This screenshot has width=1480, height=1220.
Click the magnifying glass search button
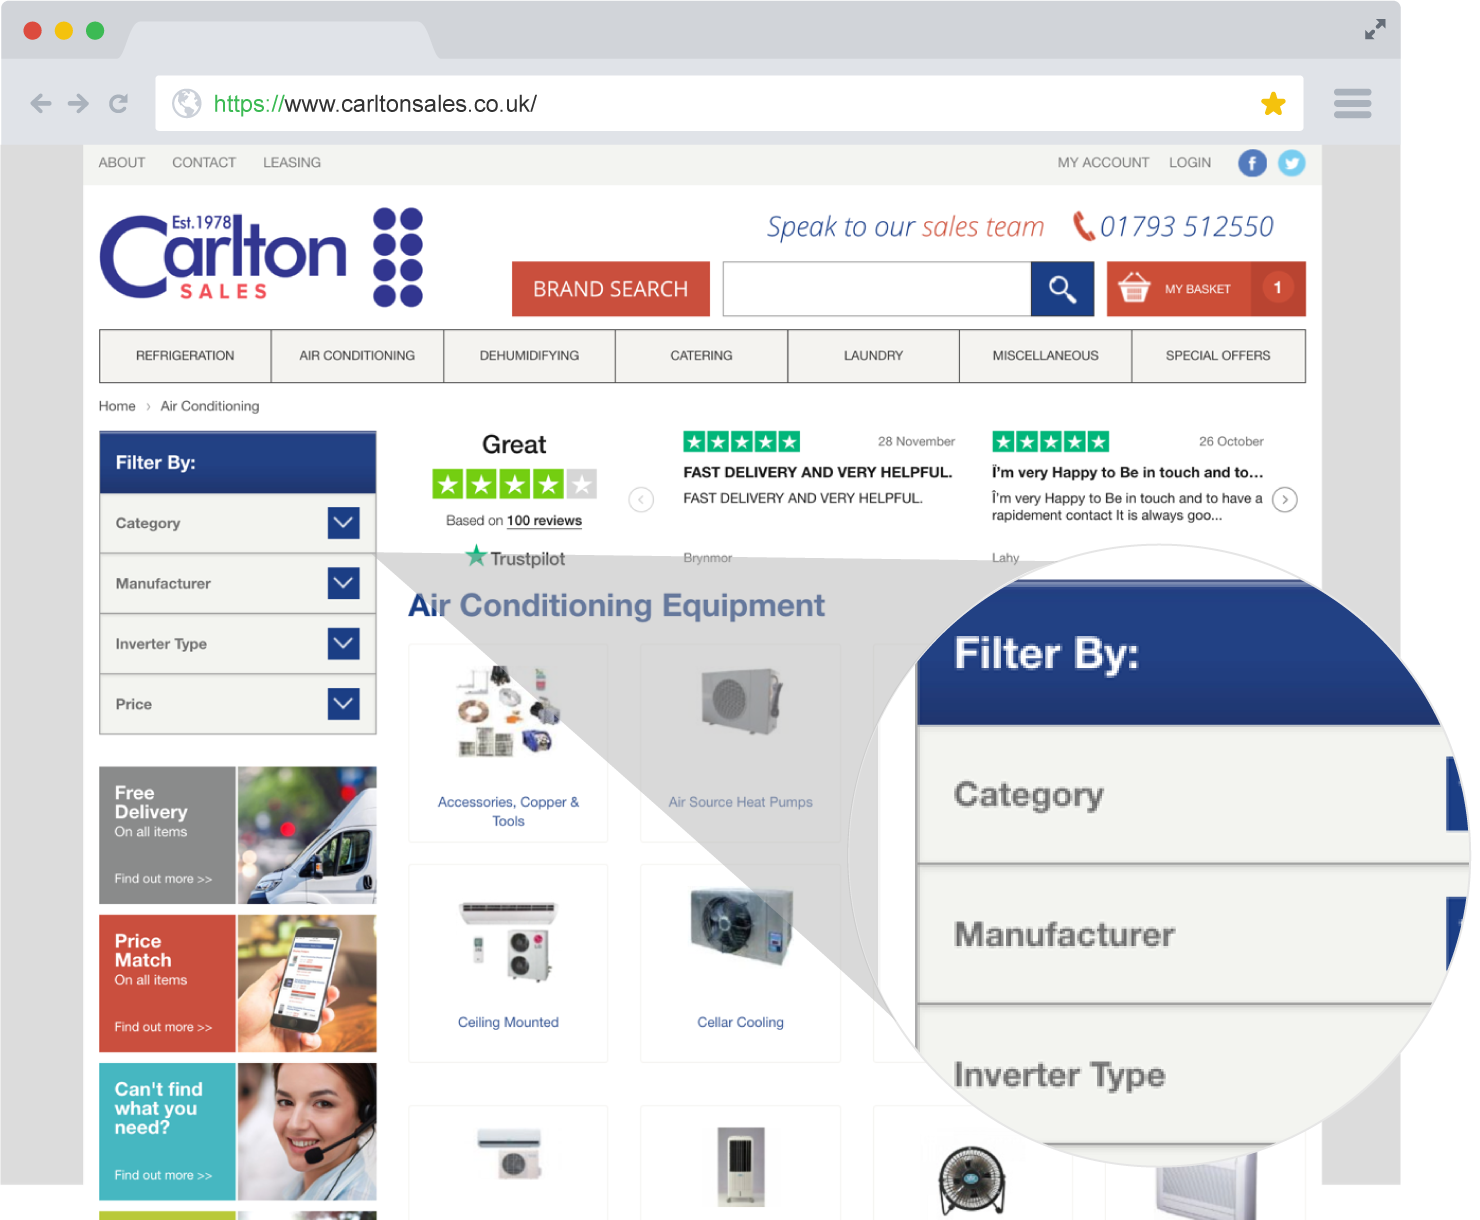[1062, 289]
